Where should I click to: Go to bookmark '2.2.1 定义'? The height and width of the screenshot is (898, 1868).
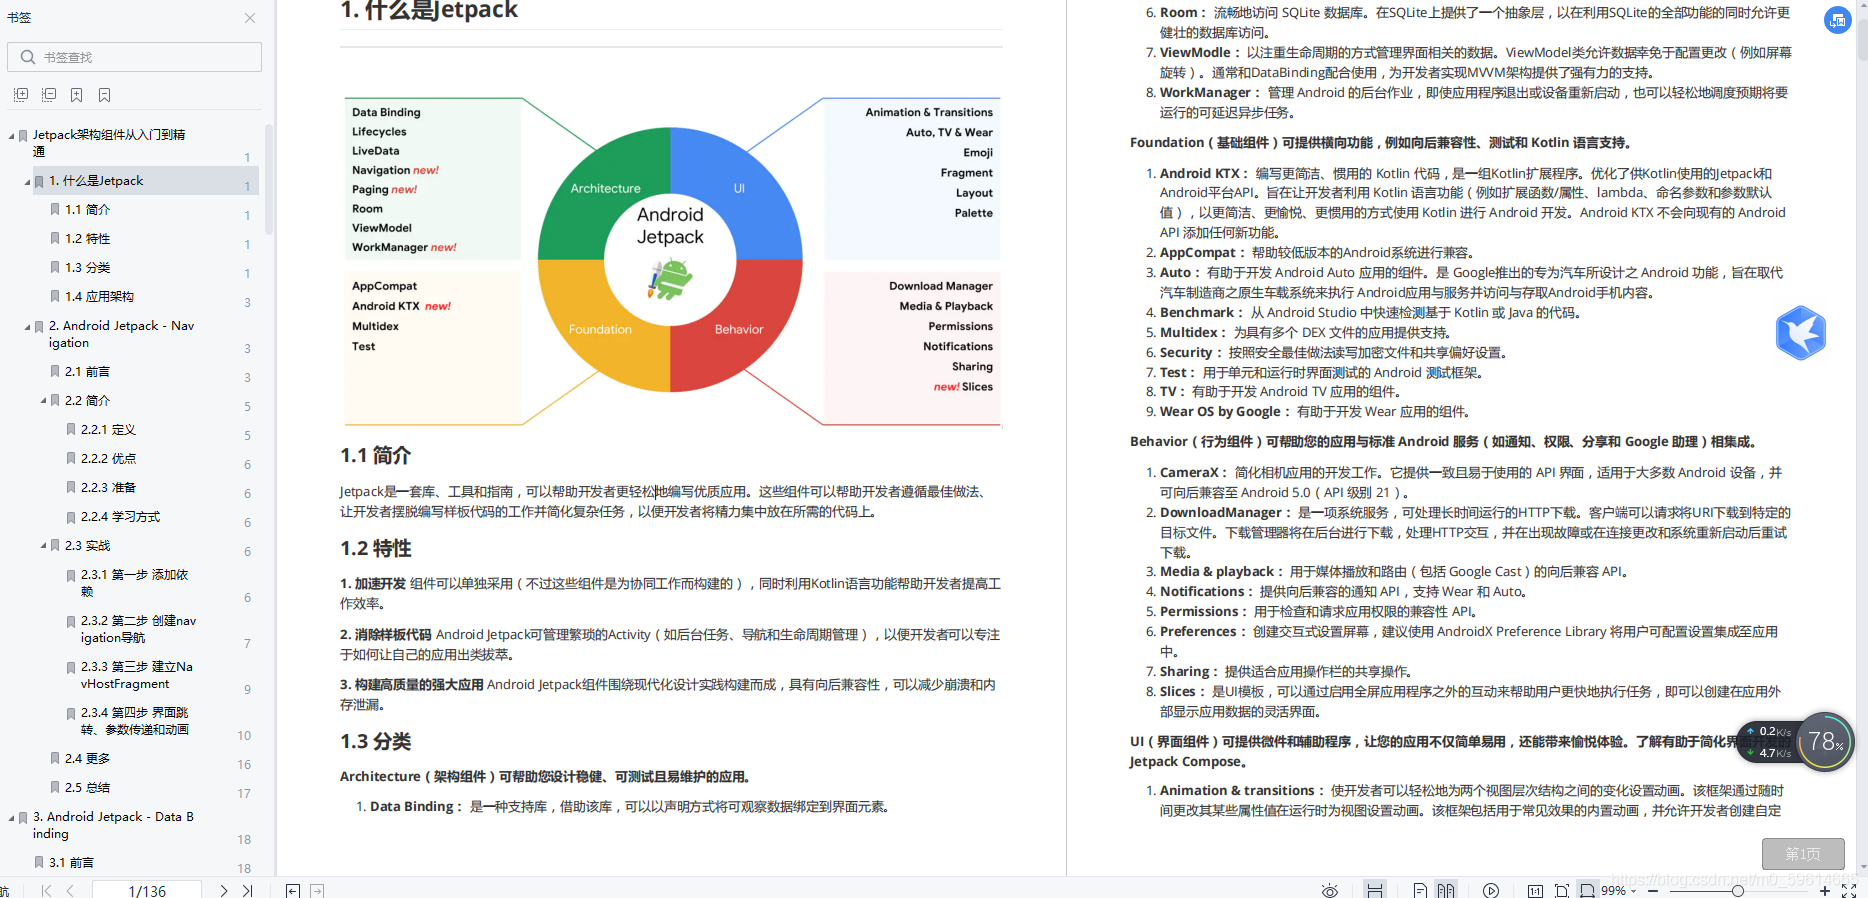tap(108, 430)
